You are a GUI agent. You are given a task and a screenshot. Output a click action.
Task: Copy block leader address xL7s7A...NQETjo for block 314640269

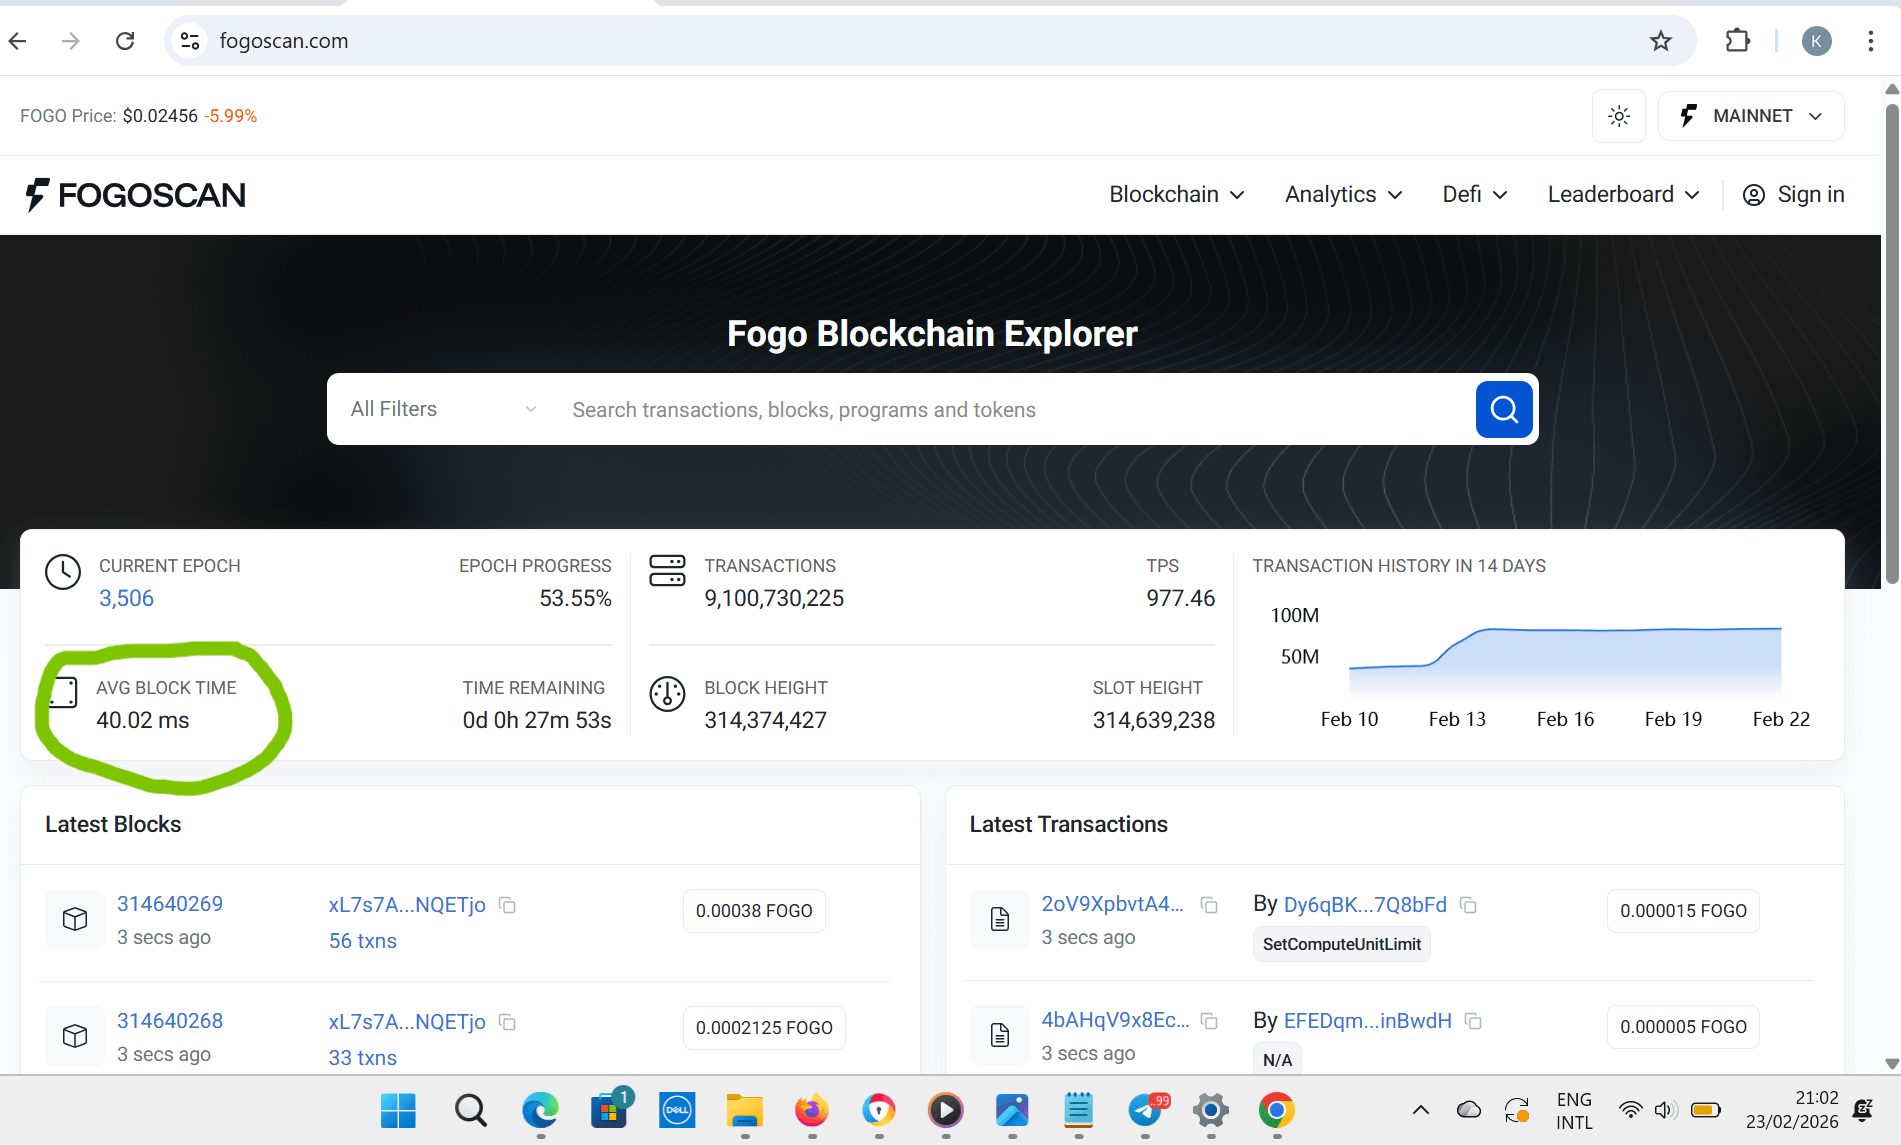coord(508,905)
